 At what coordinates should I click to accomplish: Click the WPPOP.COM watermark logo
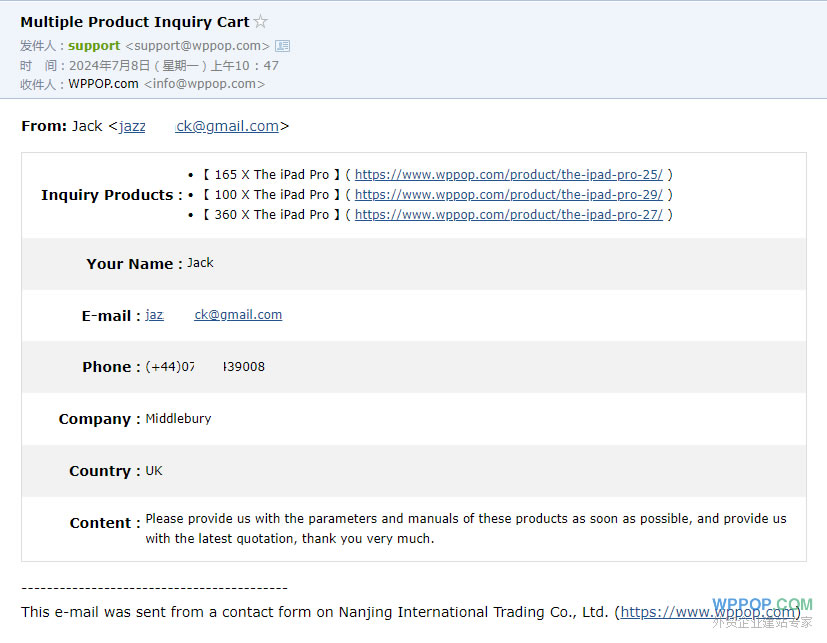pyautogui.click(x=762, y=605)
